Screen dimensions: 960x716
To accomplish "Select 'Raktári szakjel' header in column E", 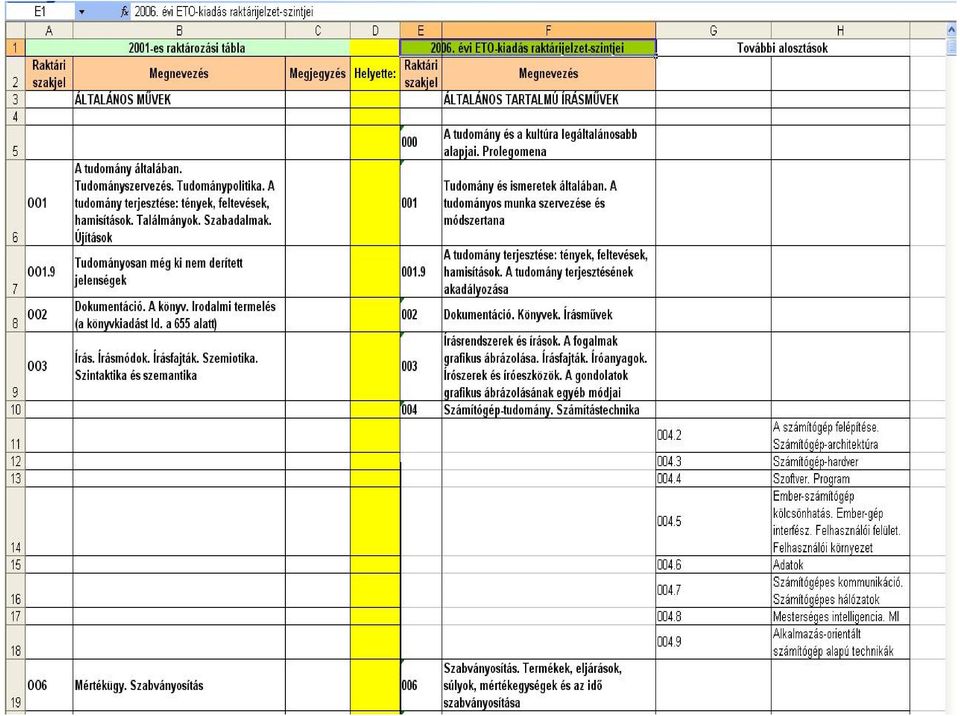I will [421, 73].
